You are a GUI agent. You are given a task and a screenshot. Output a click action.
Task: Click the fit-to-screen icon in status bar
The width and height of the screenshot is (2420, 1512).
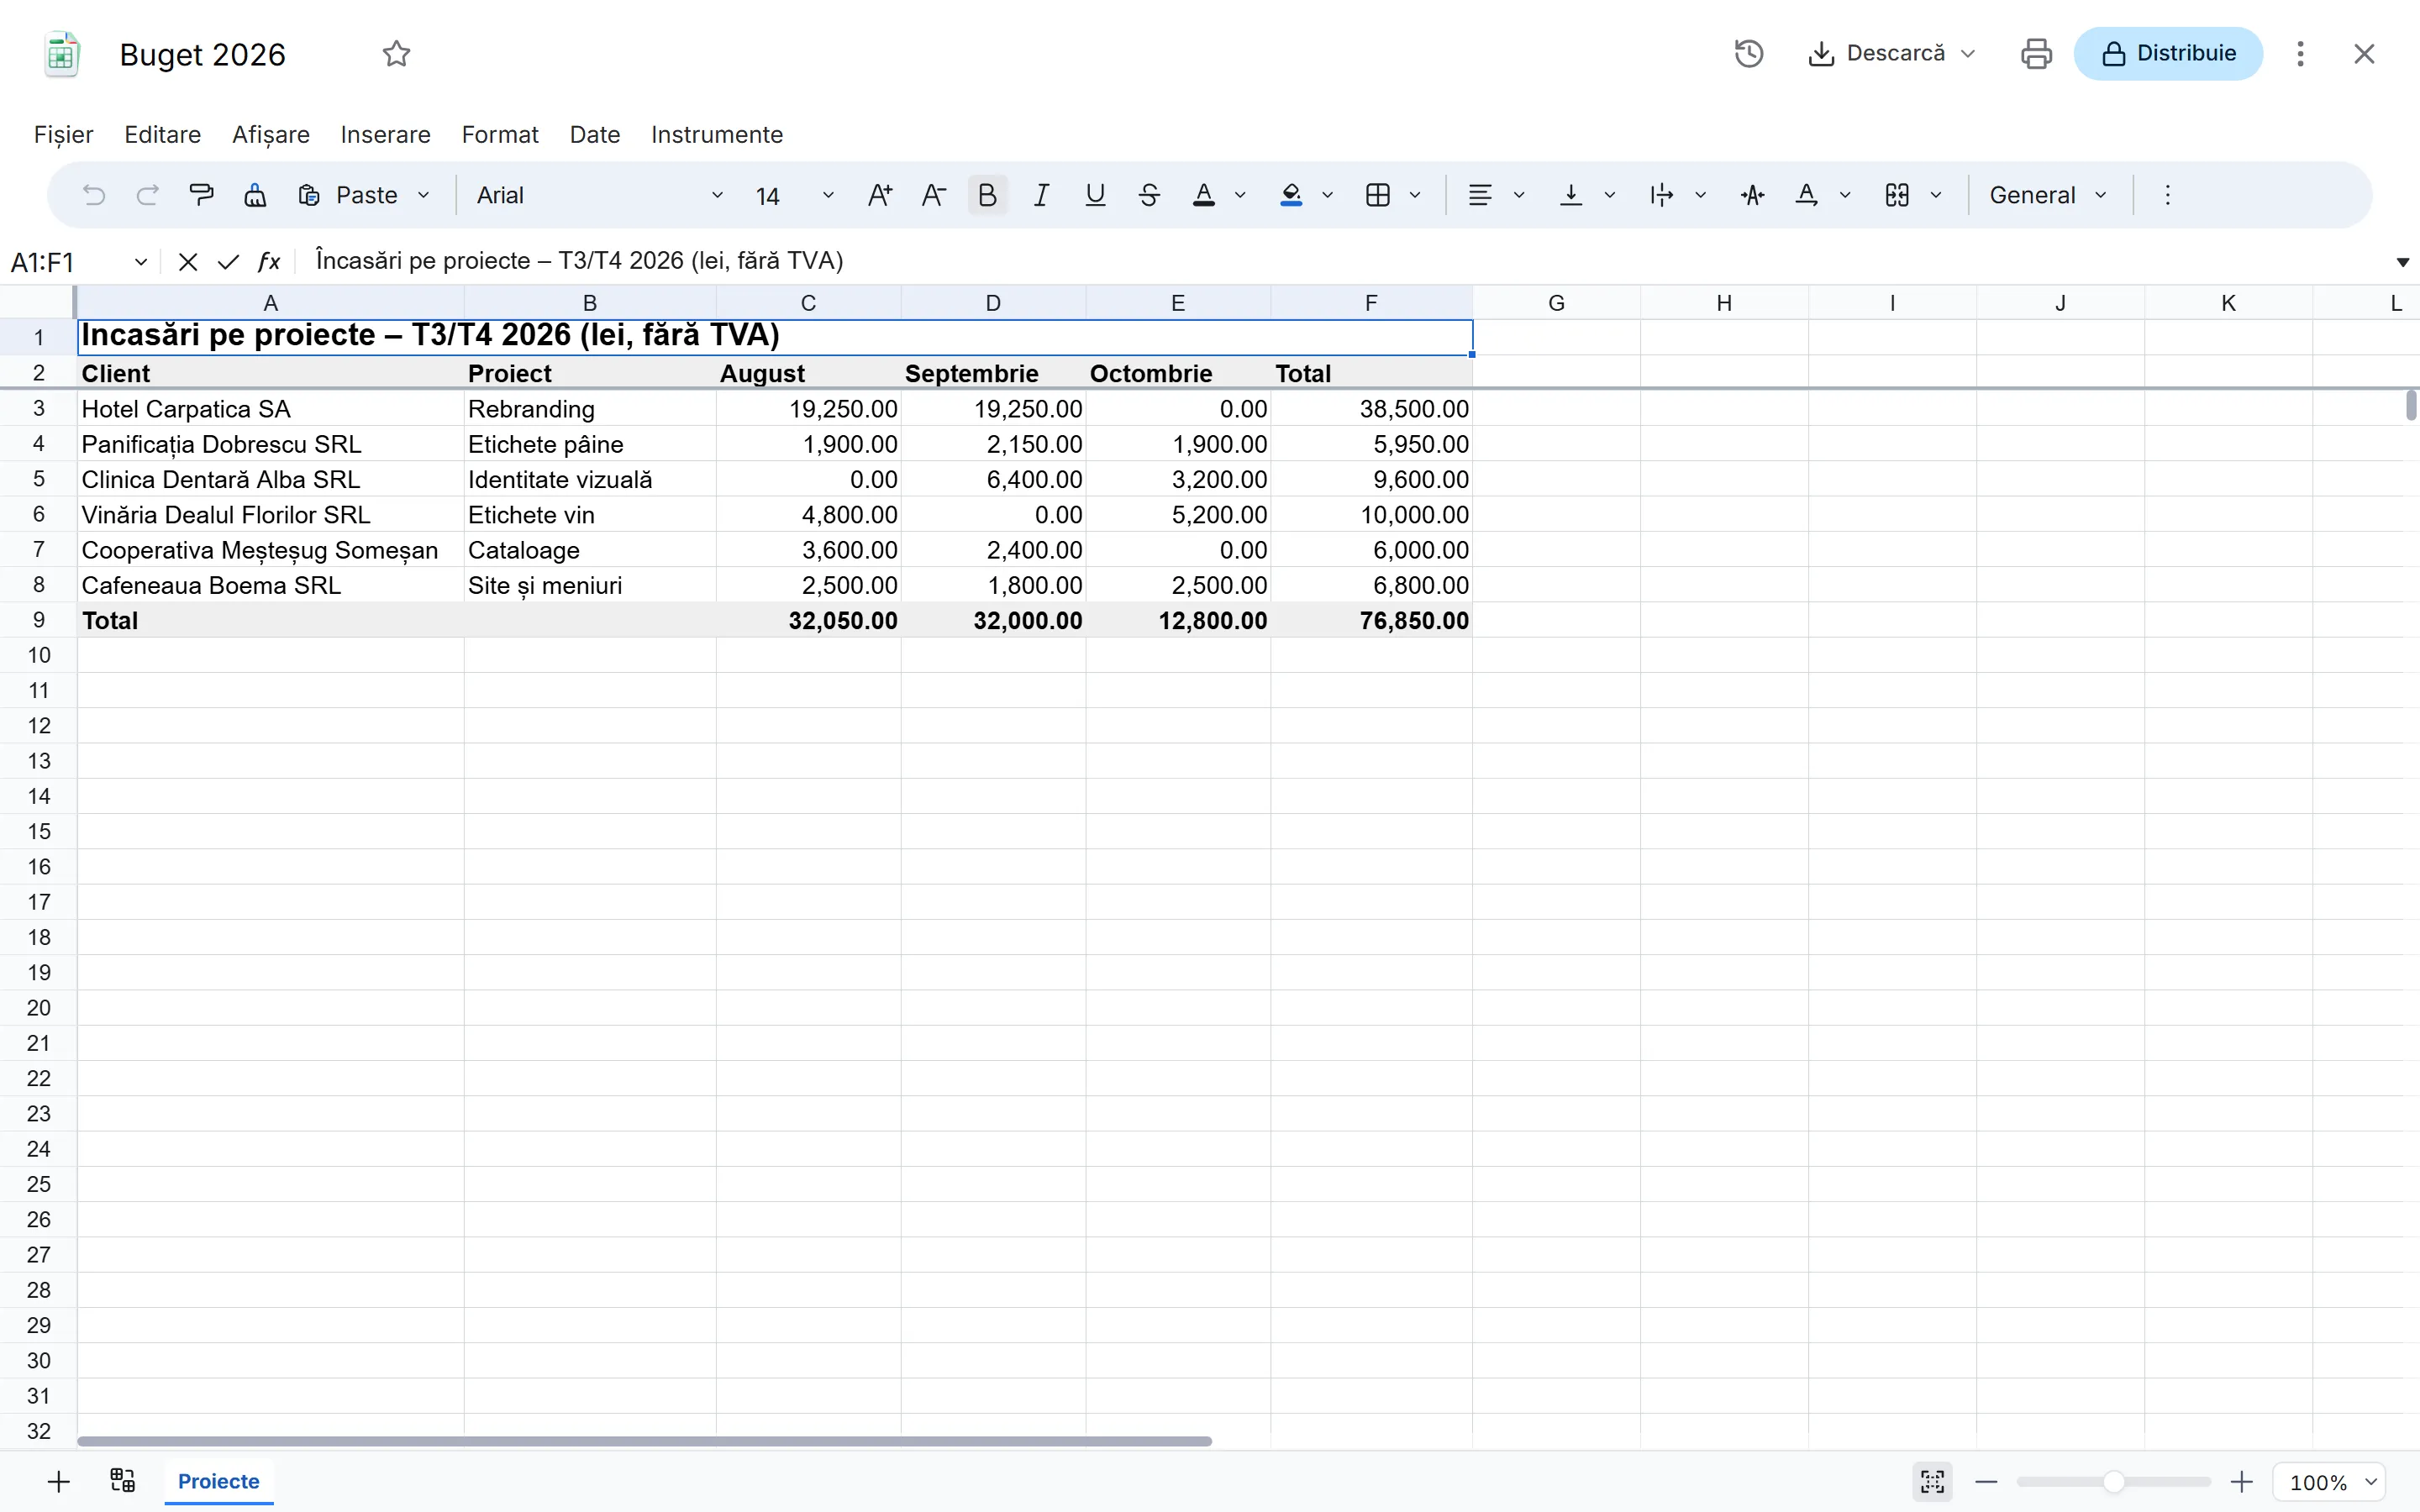[1932, 1482]
